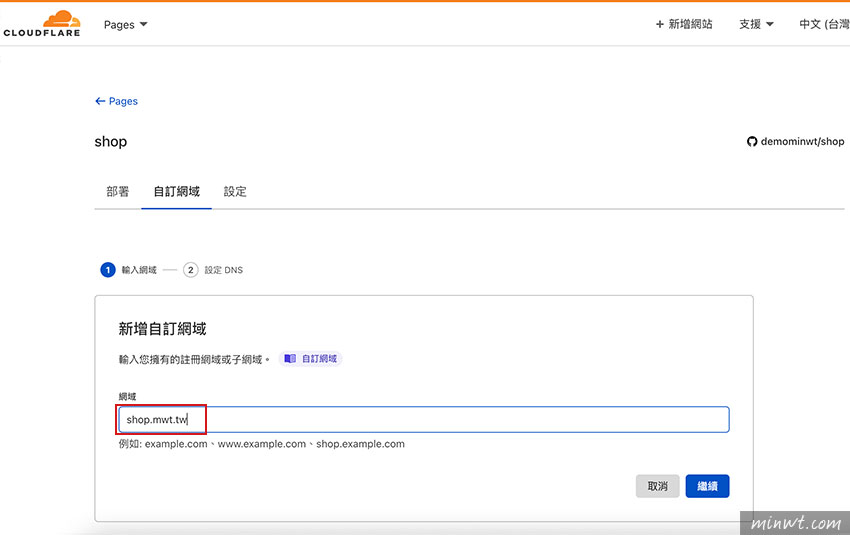Switch to the 設定 tab

pyautogui.click(x=235, y=191)
